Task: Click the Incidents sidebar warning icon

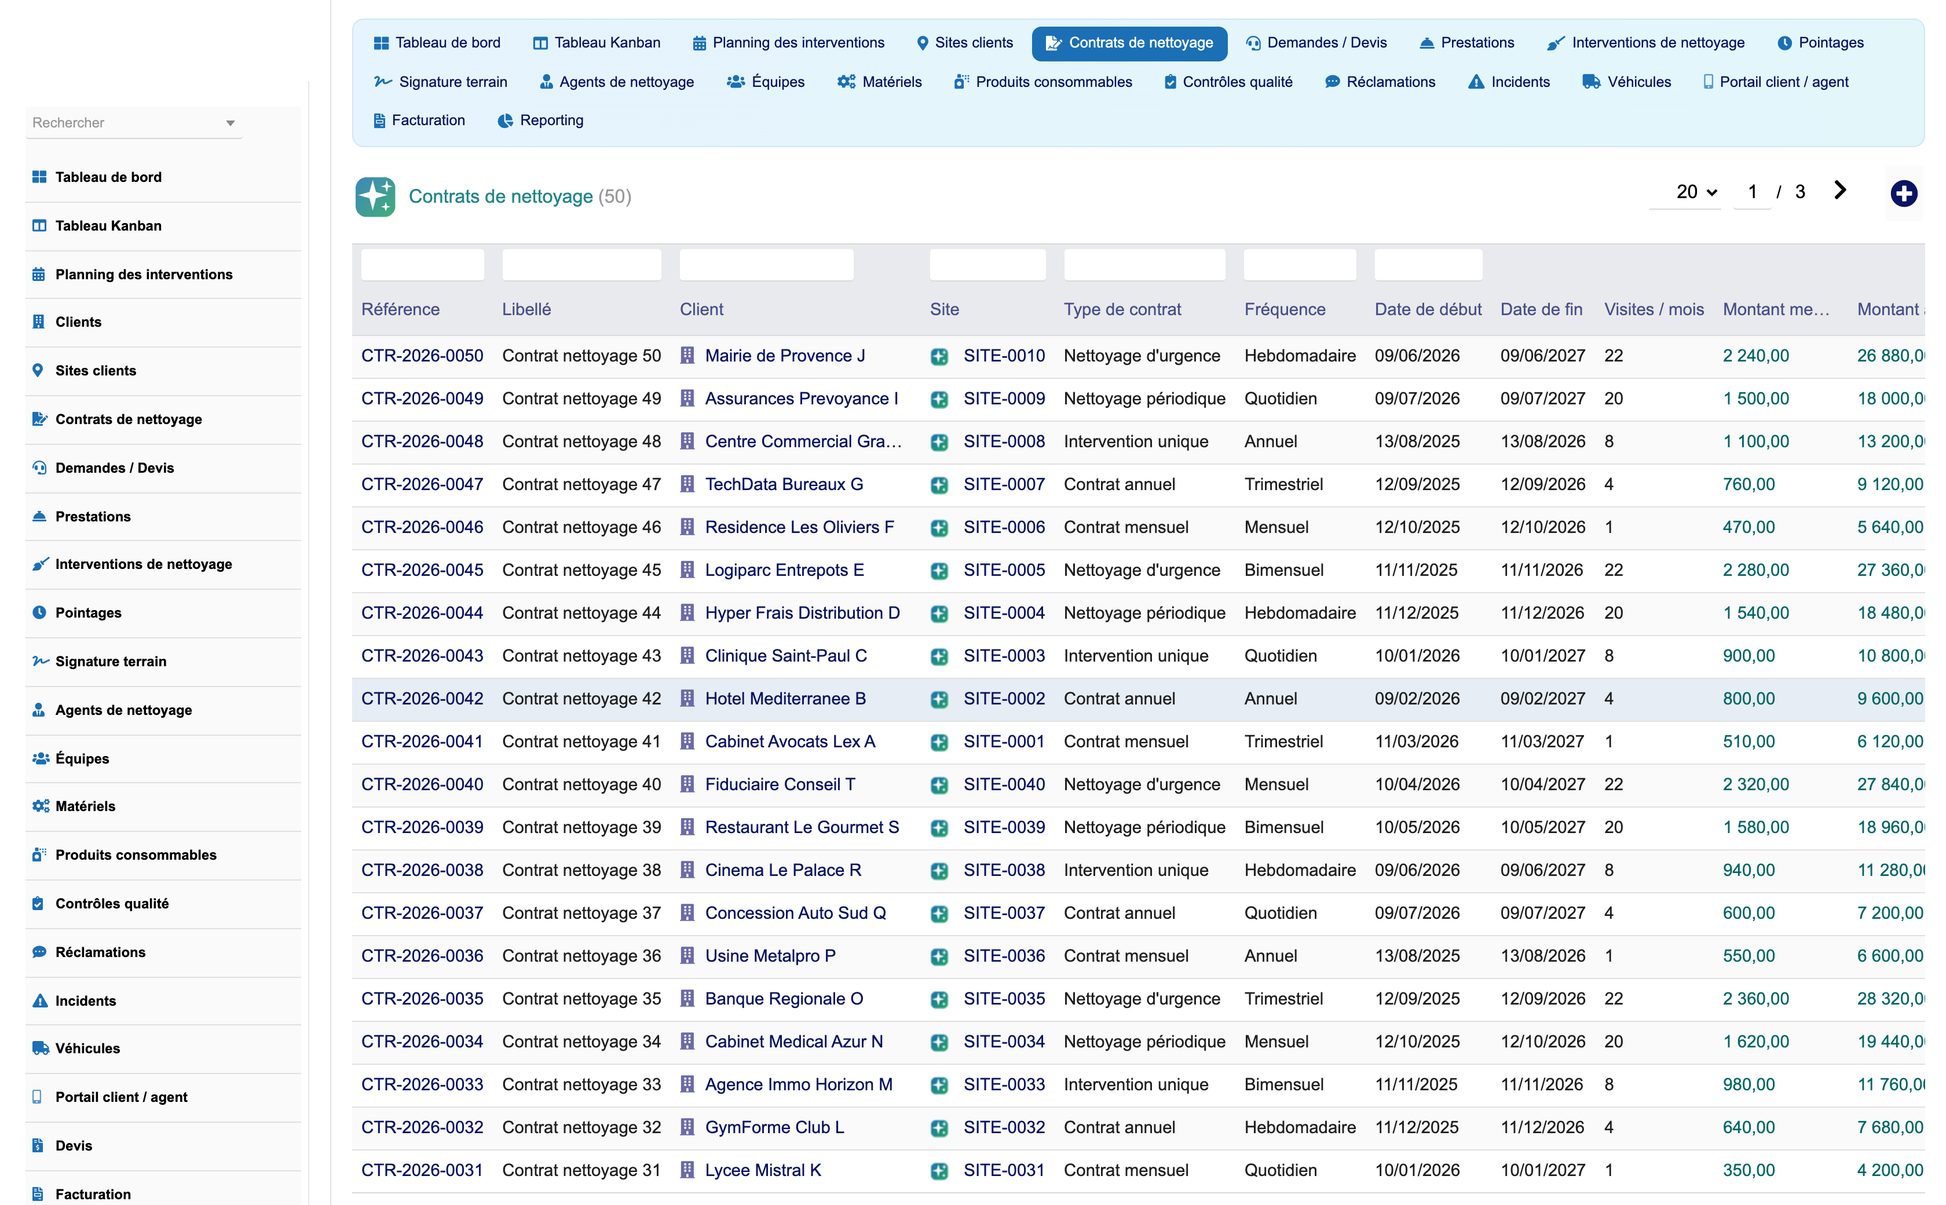Action: [39, 1000]
